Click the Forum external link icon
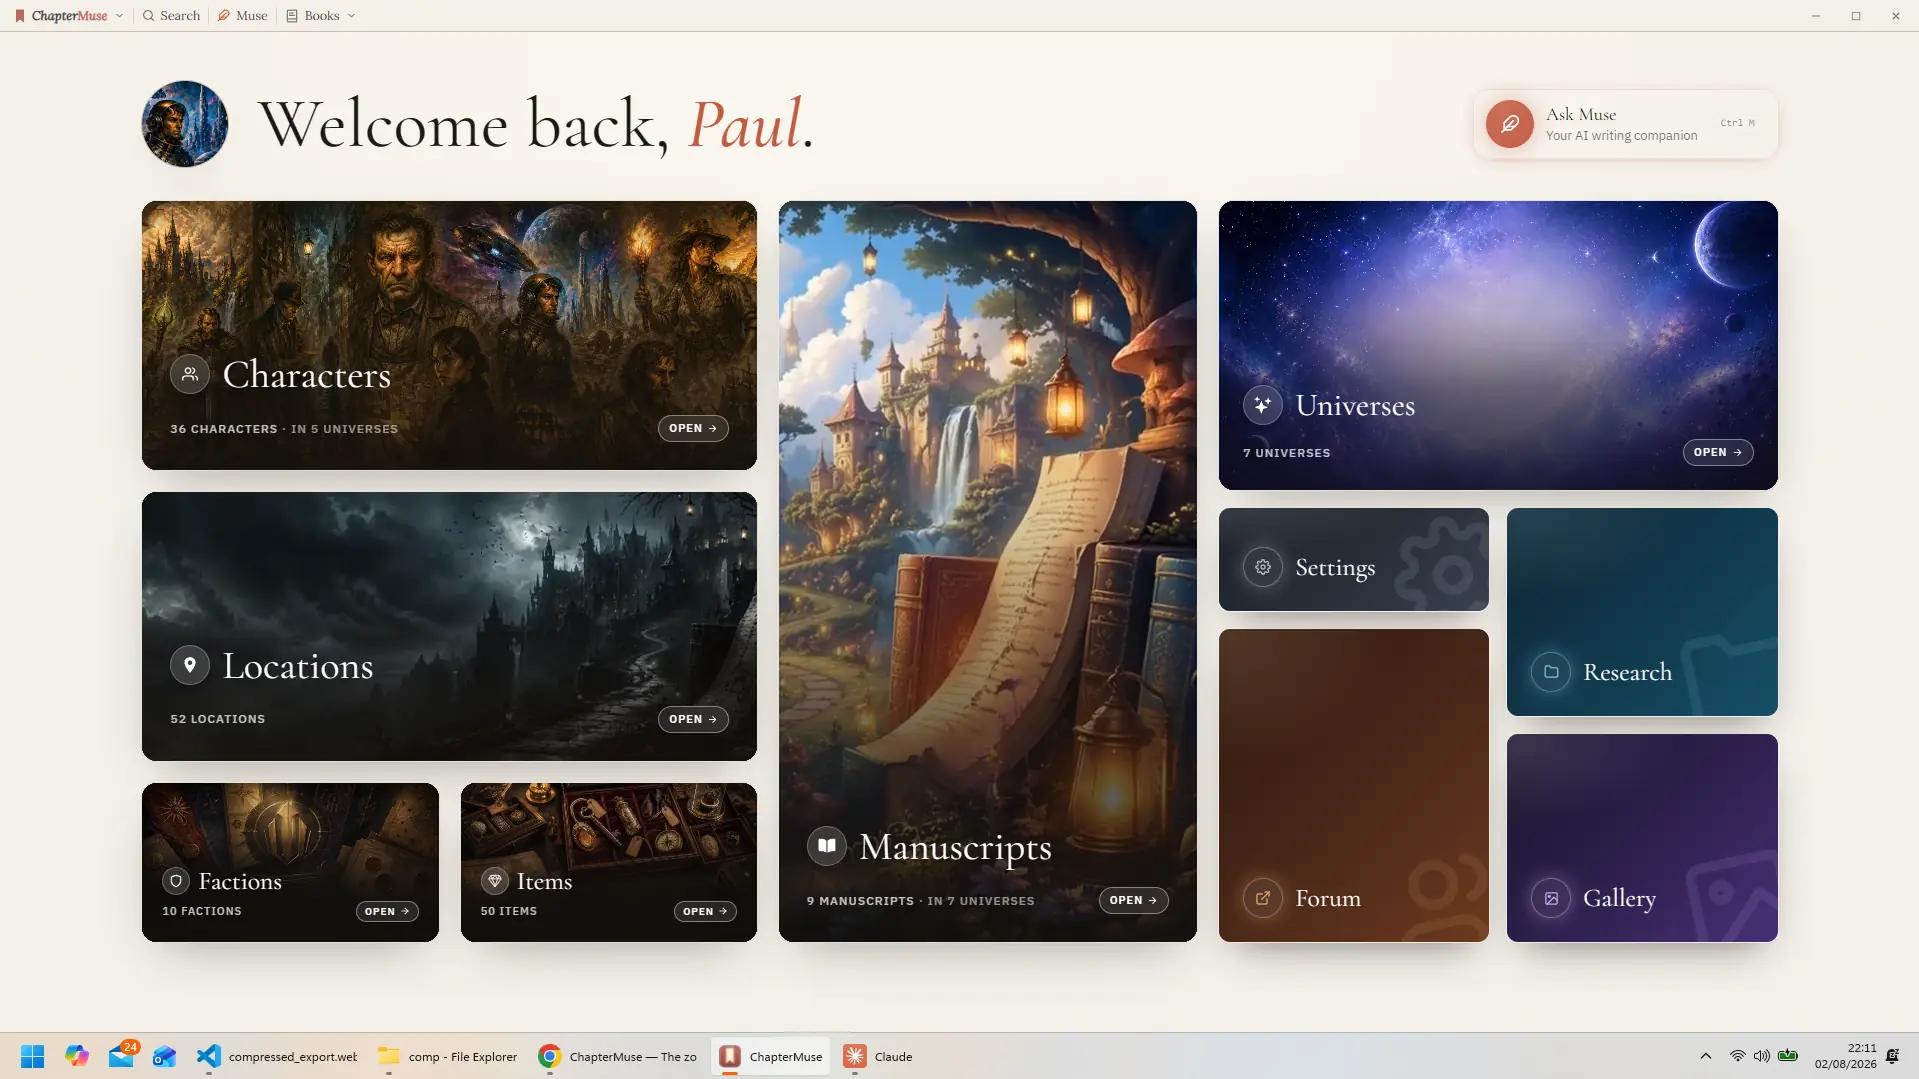Image resolution: width=1919 pixels, height=1079 pixels. pos(1263,898)
